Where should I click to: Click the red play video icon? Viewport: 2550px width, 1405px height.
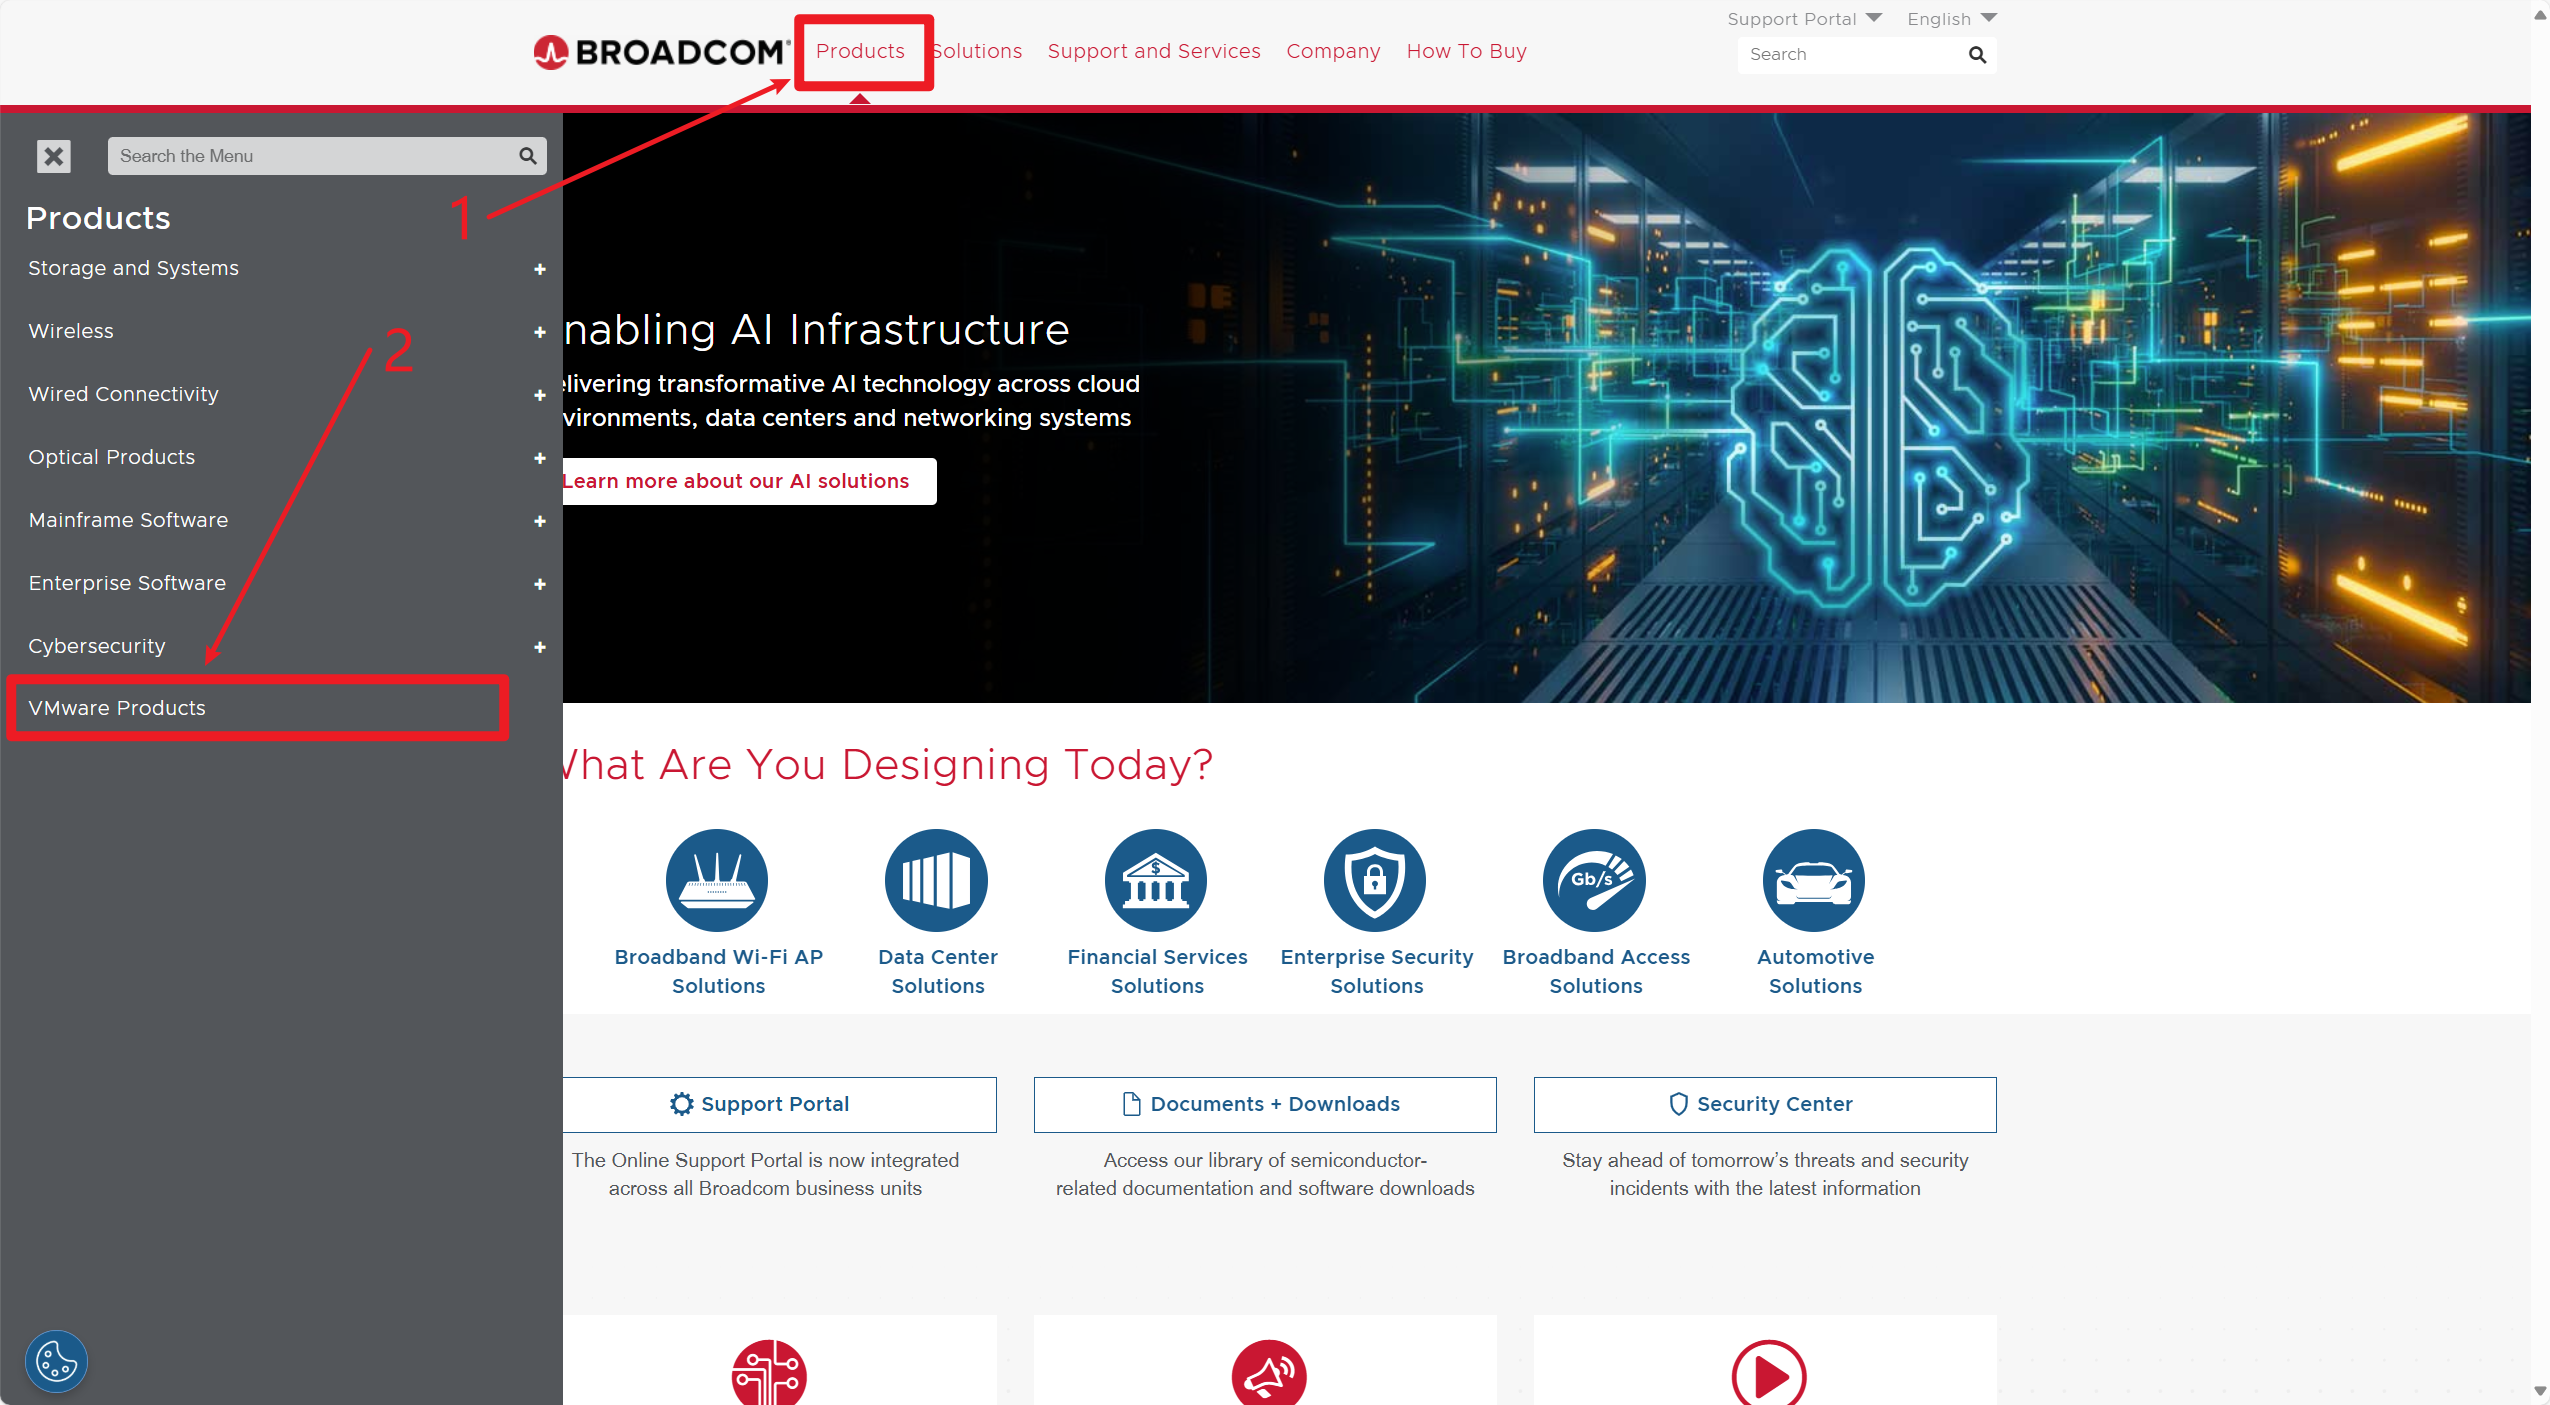(x=1768, y=1375)
